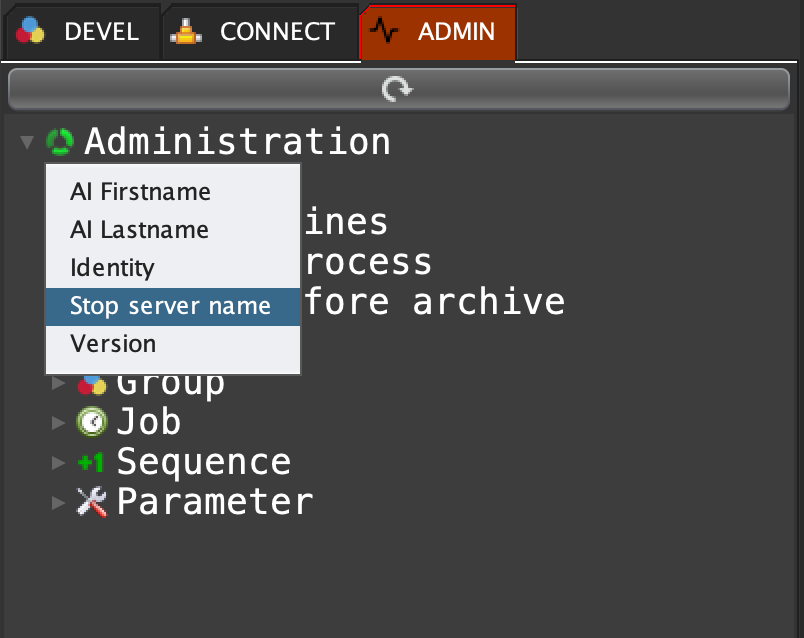Expand the Job tree node

click(58, 422)
